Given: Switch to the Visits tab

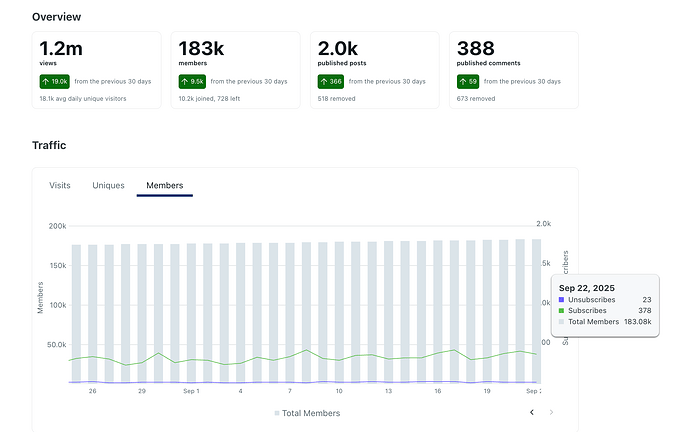Looking at the screenshot, I should (x=60, y=185).
